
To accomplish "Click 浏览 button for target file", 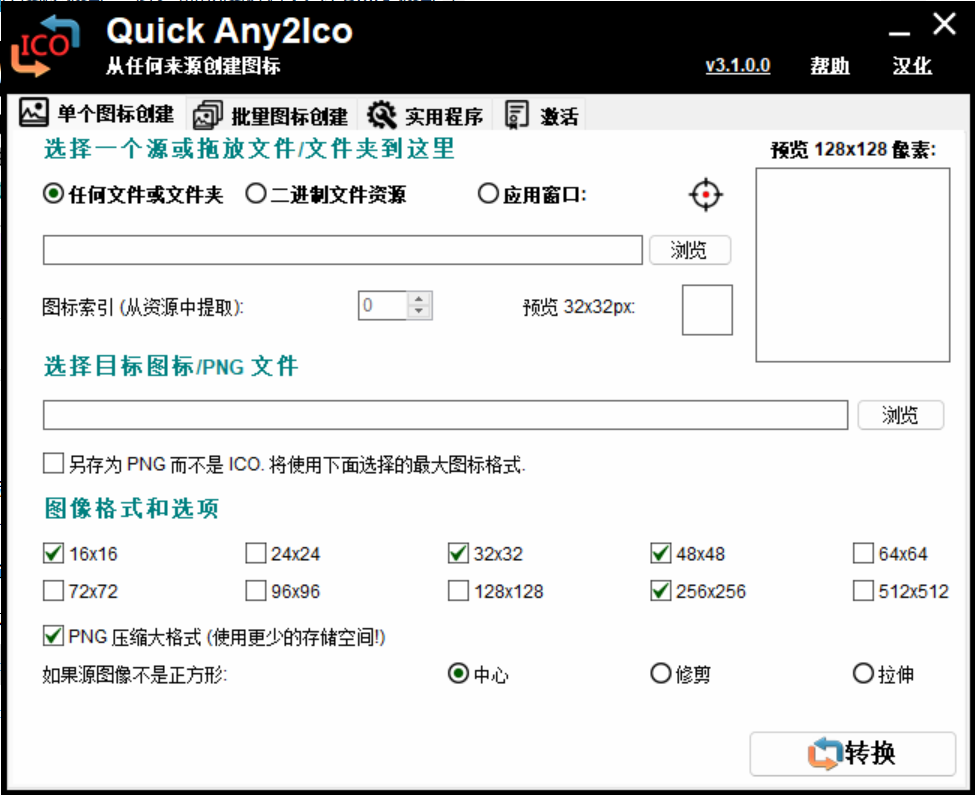I will [900, 415].
